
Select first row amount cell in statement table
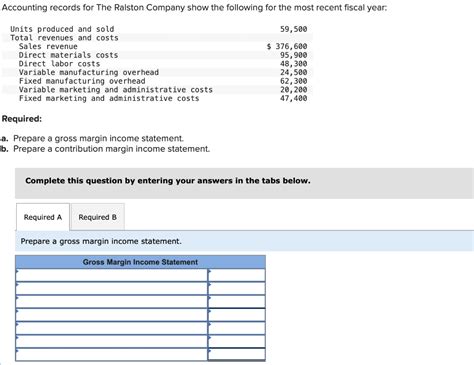[237, 275]
